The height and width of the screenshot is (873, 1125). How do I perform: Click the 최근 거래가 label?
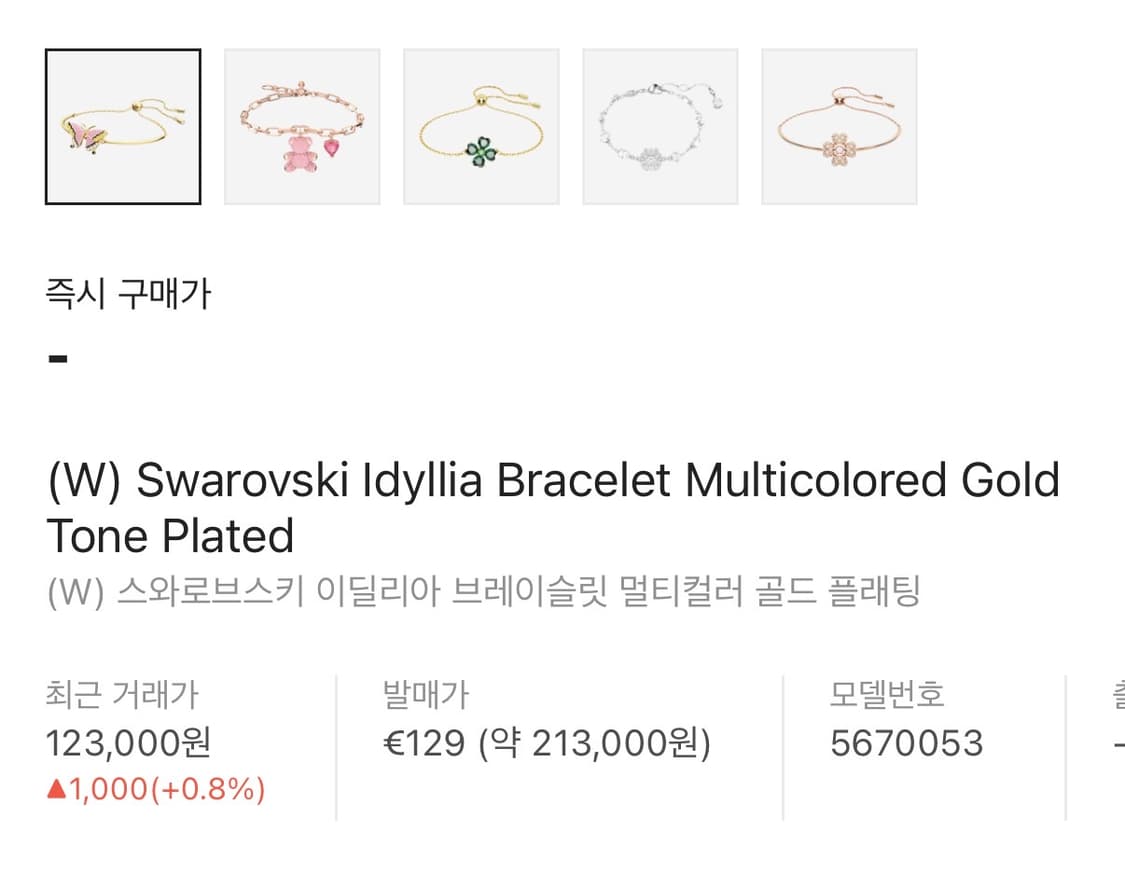point(123,694)
